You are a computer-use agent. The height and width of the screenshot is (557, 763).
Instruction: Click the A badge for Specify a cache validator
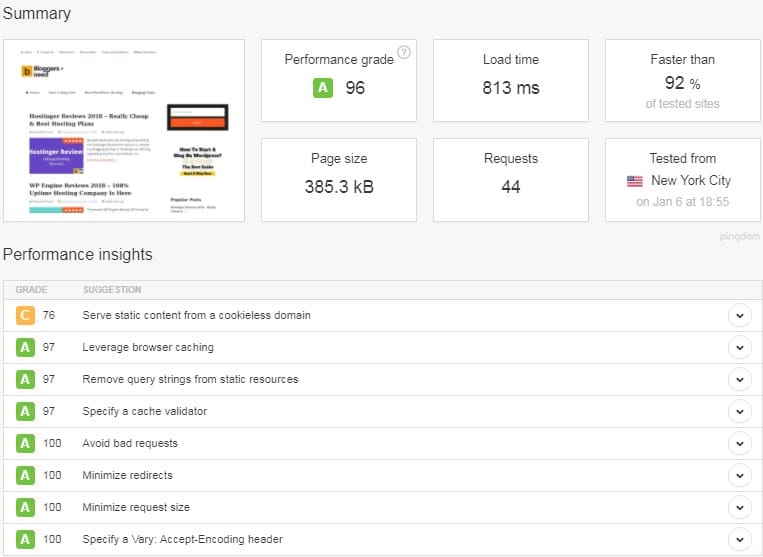coord(25,412)
